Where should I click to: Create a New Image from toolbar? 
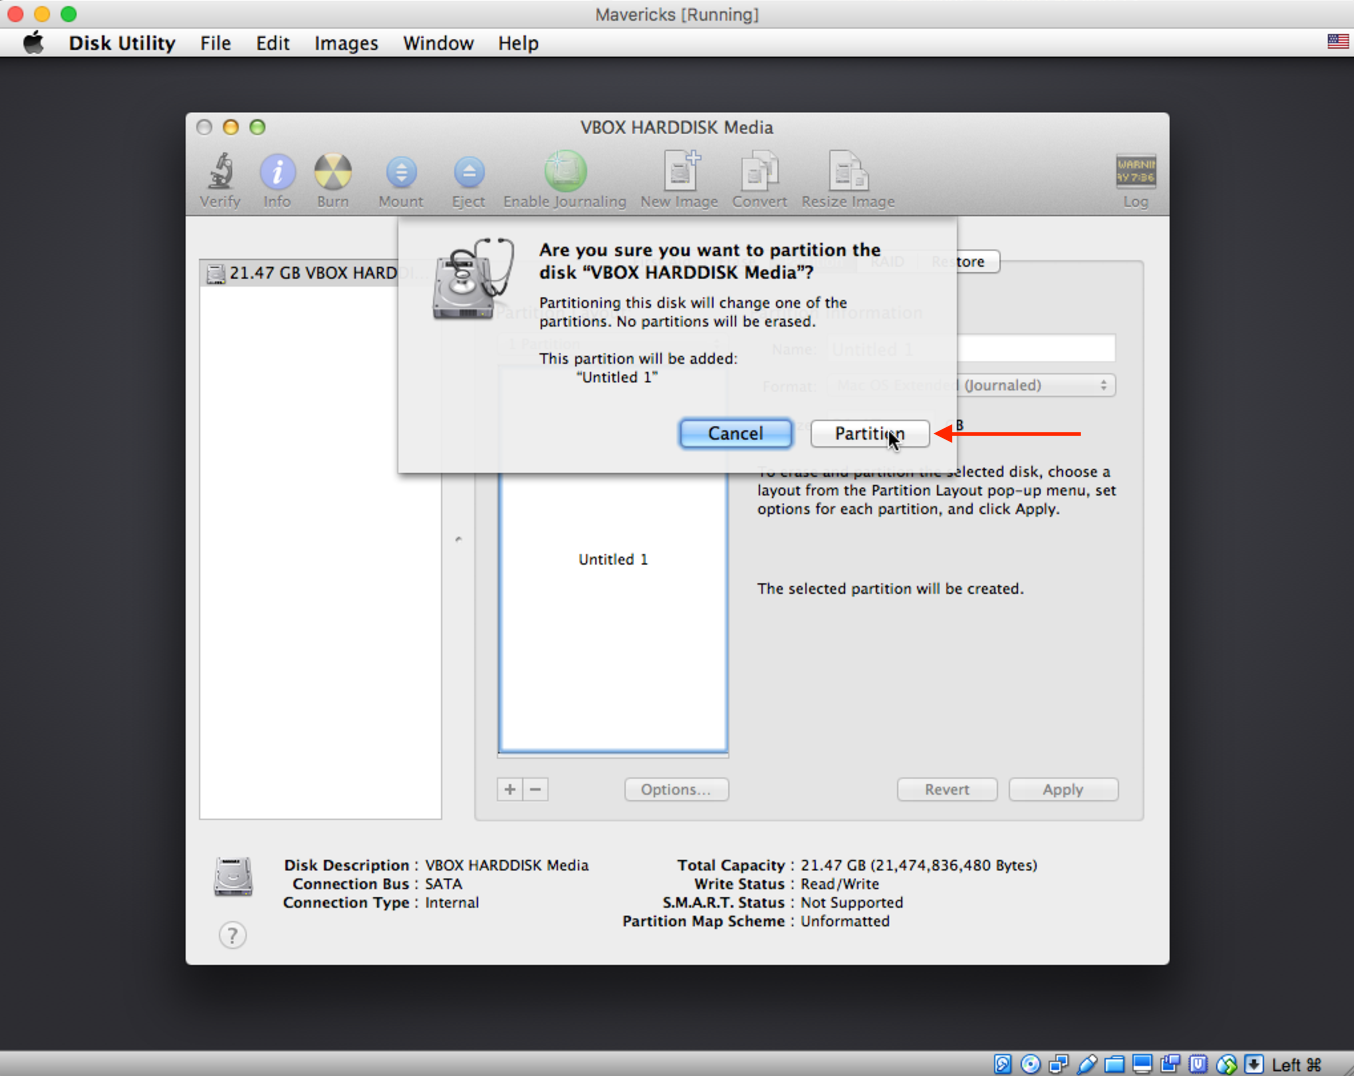(x=680, y=173)
